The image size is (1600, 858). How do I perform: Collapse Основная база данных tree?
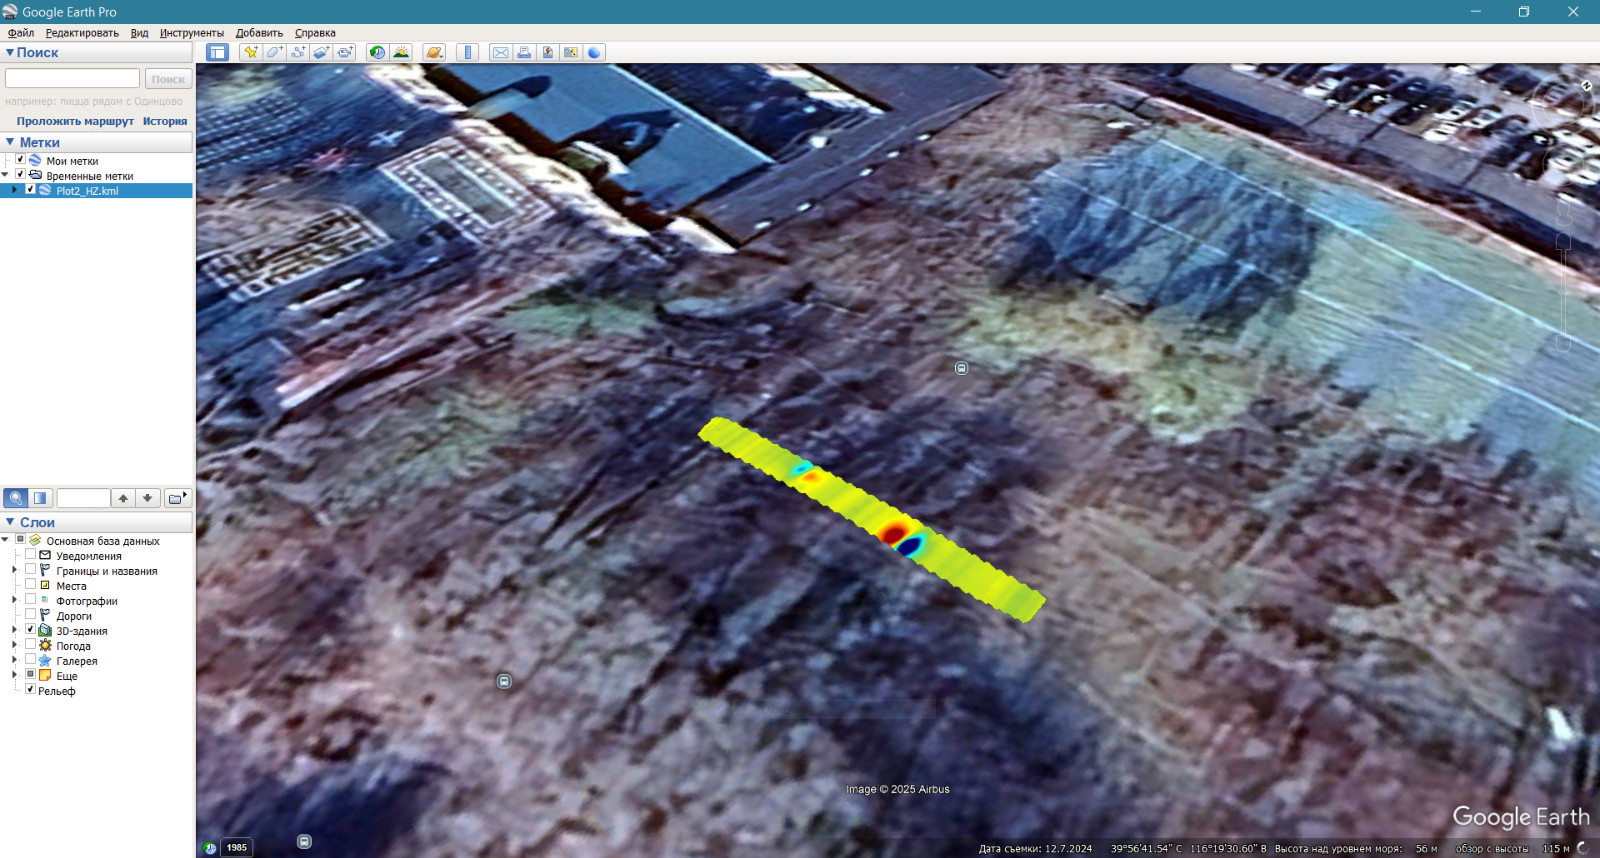pos(5,540)
